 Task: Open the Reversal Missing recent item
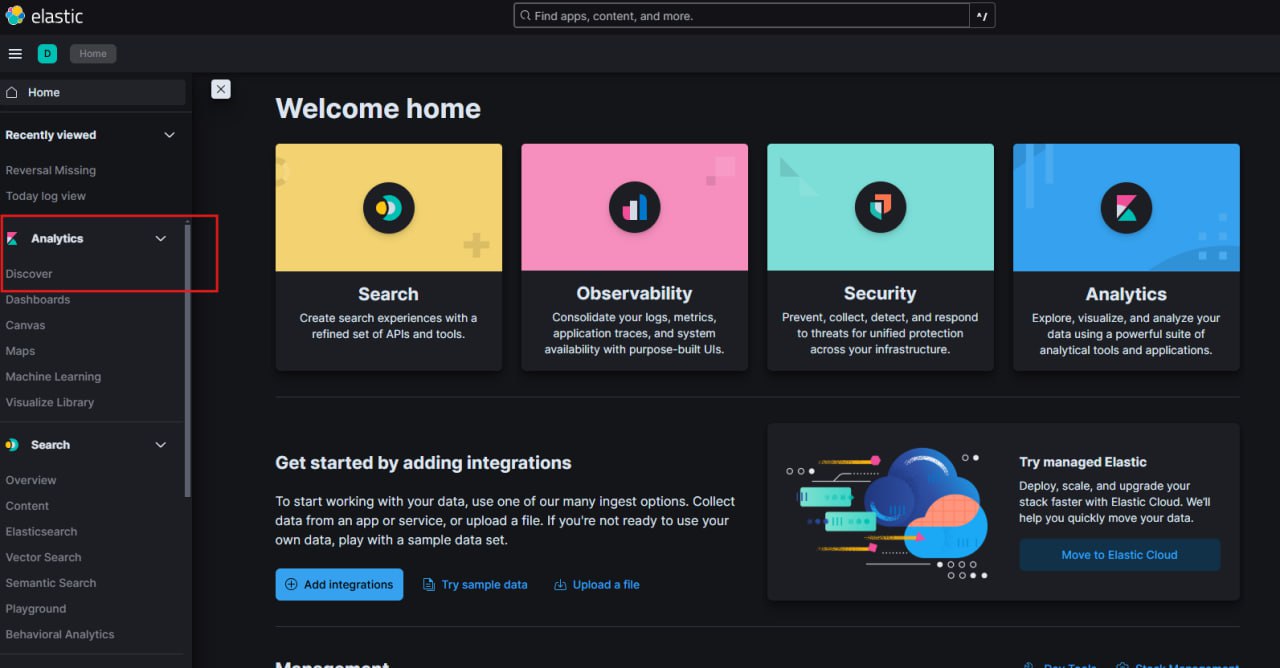51,170
